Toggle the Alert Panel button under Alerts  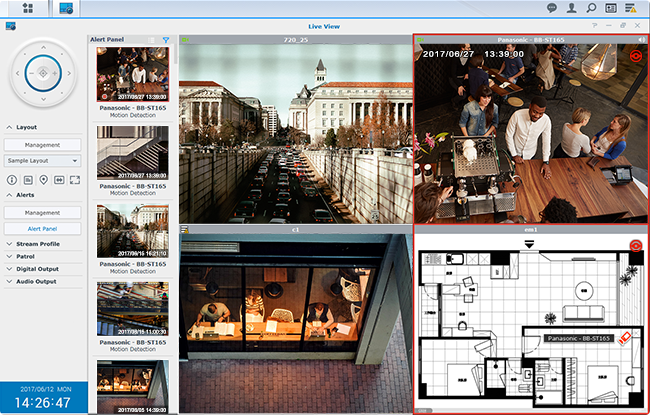42,228
